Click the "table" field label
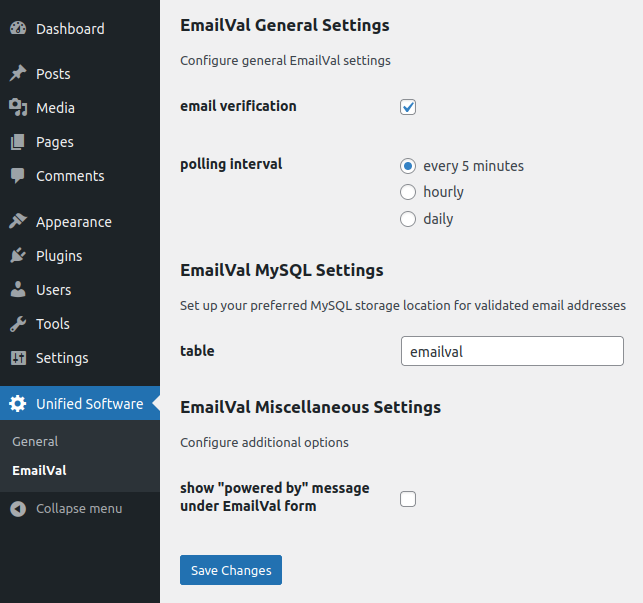 pos(197,351)
